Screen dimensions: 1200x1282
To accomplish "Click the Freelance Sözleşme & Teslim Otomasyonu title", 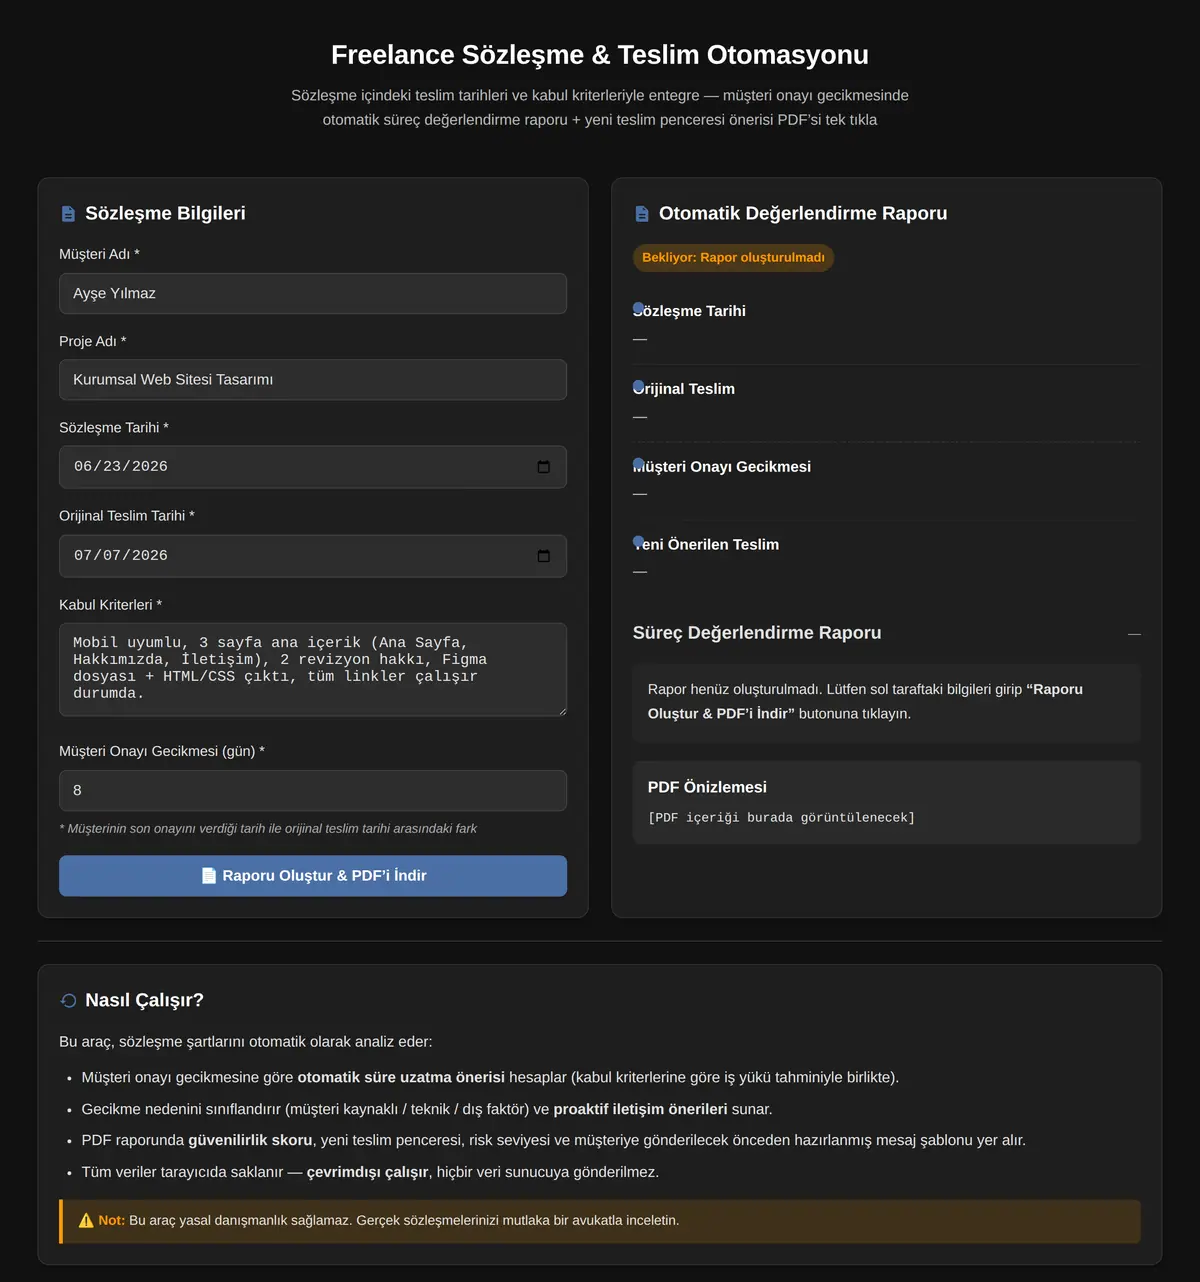I will point(600,55).
